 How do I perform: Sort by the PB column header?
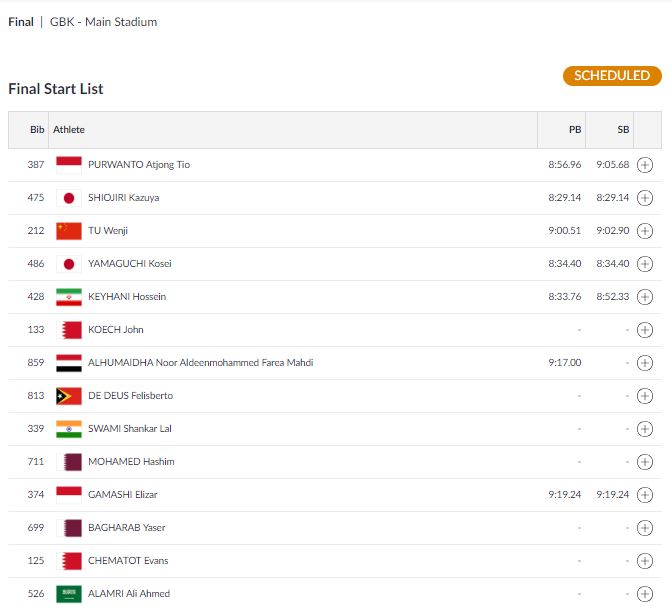click(x=575, y=130)
